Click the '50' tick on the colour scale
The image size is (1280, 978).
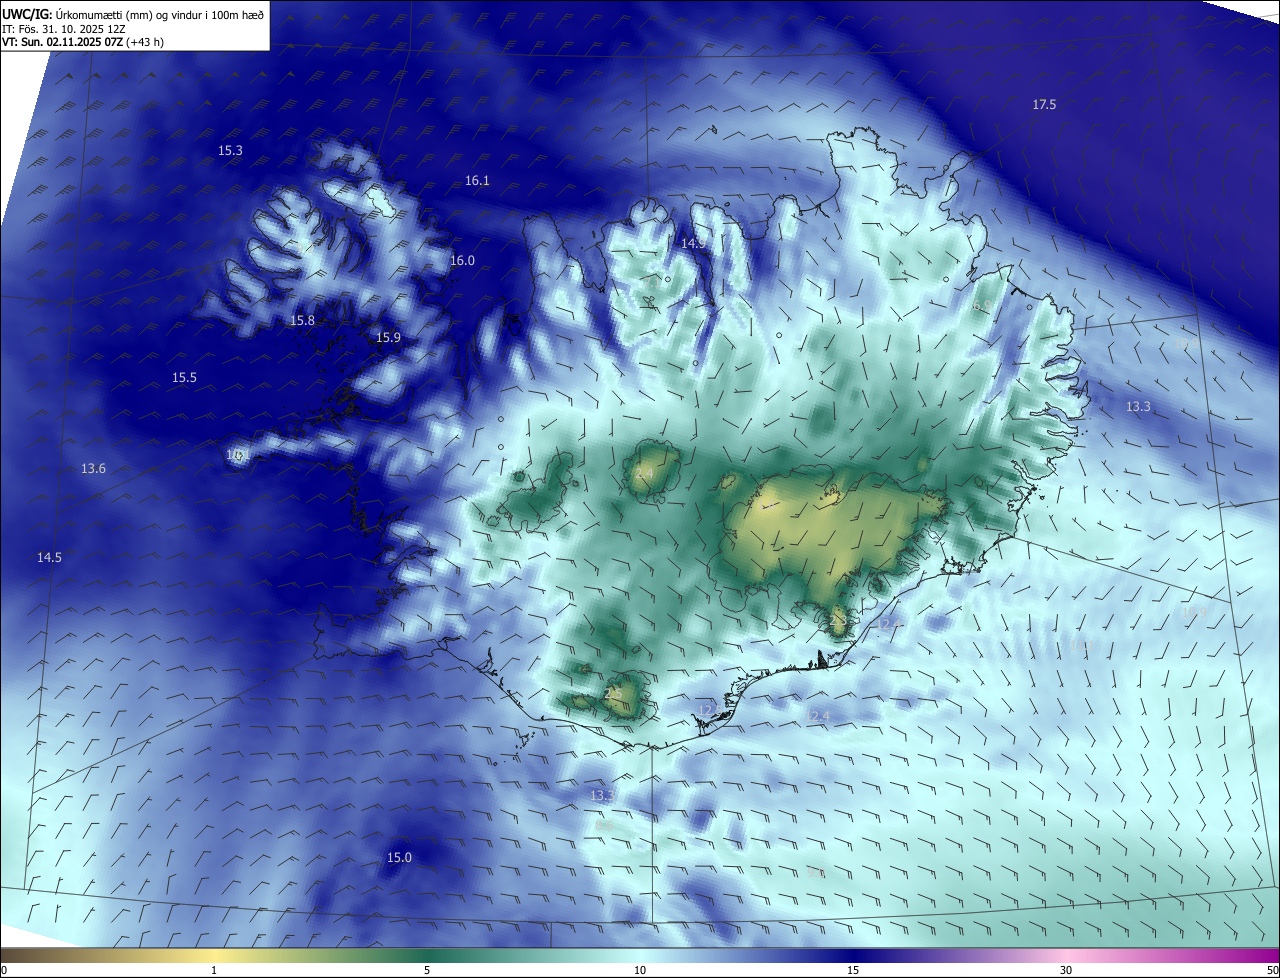(1272, 970)
